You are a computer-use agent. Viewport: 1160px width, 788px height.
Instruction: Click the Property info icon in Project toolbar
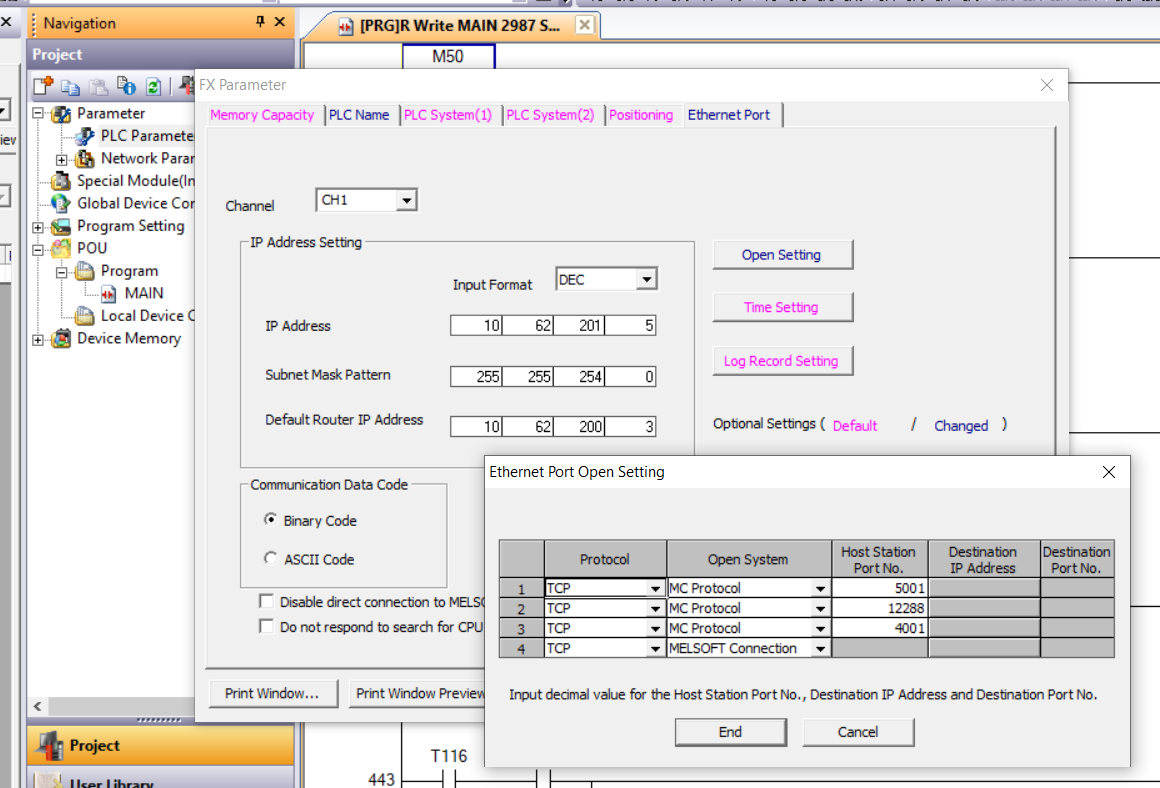pyautogui.click(x=126, y=86)
